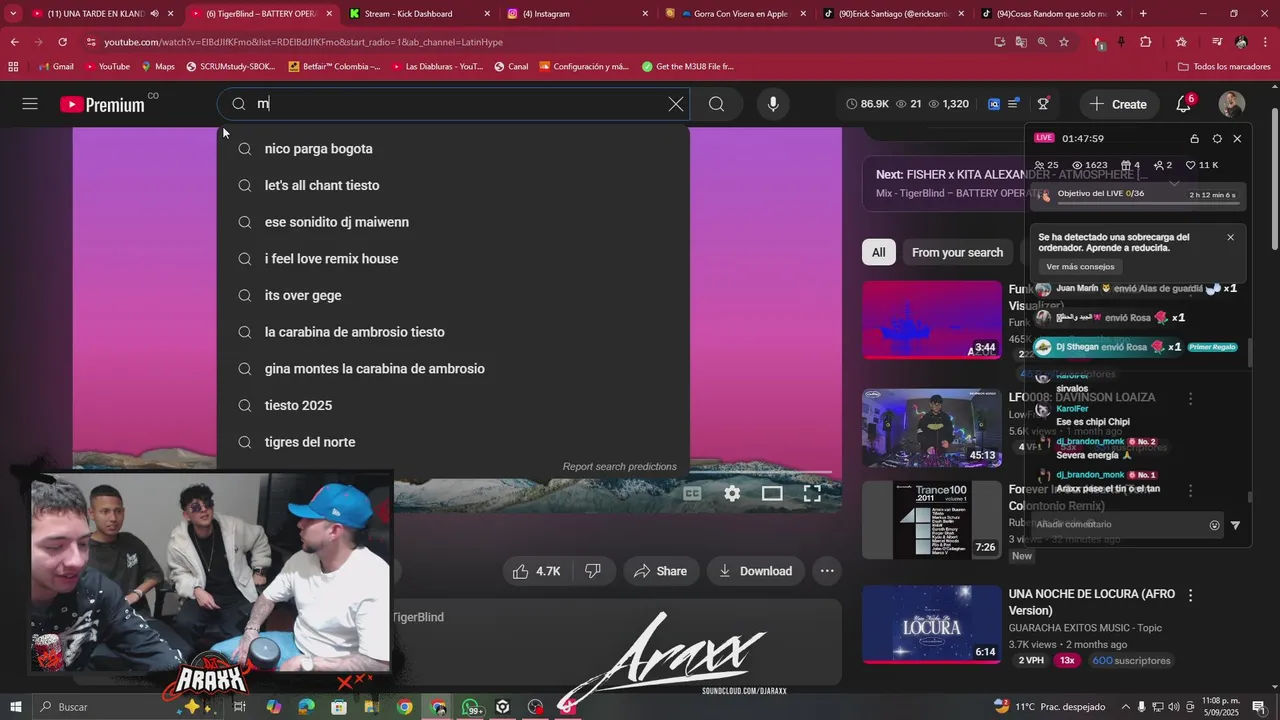Mute the 'UNA TARDE EN KLAND' tab audio
The height and width of the screenshot is (720, 1280).
pos(154,14)
